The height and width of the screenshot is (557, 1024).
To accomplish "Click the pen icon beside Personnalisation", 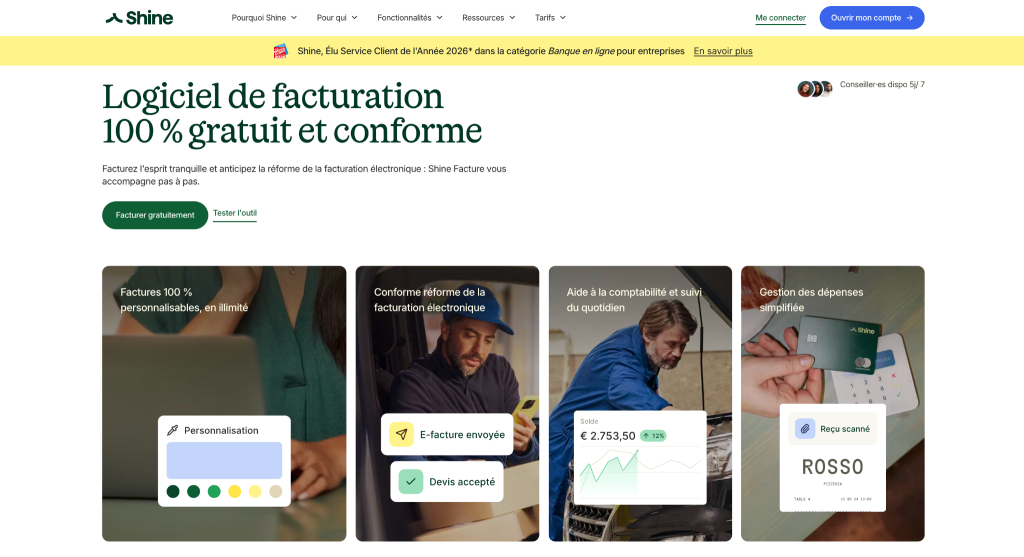I will point(172,430).
